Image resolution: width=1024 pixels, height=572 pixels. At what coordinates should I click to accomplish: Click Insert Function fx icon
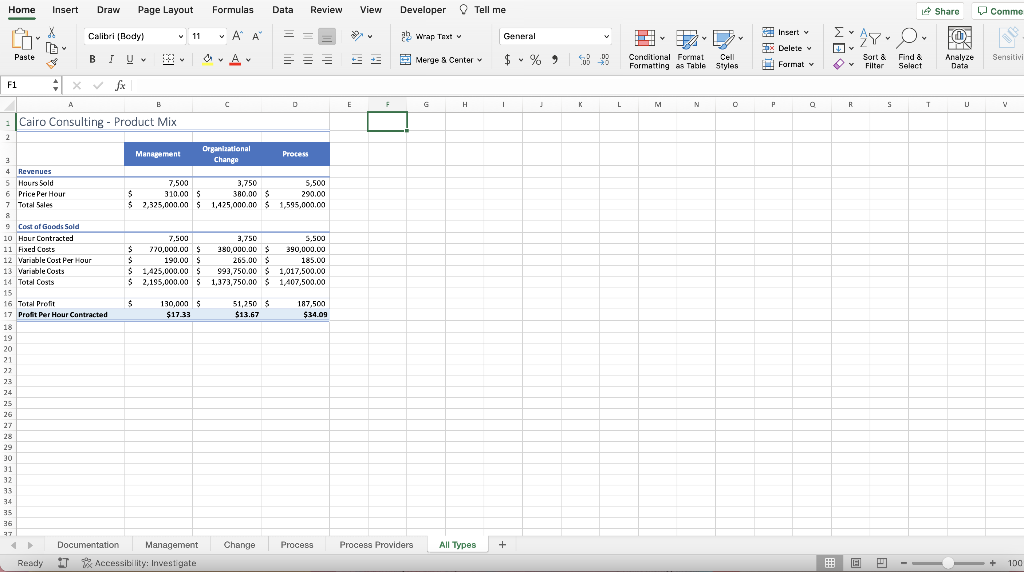120,86
